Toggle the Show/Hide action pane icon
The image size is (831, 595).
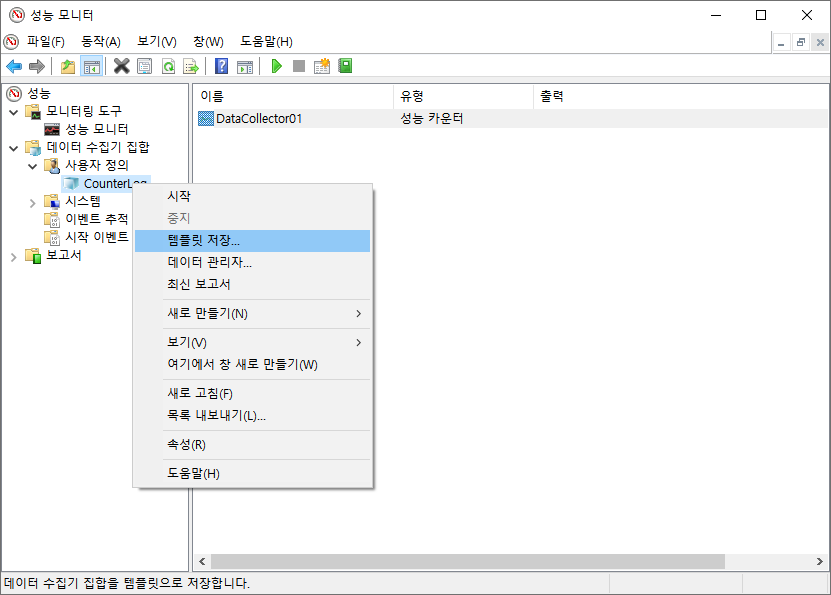point(245,66)
